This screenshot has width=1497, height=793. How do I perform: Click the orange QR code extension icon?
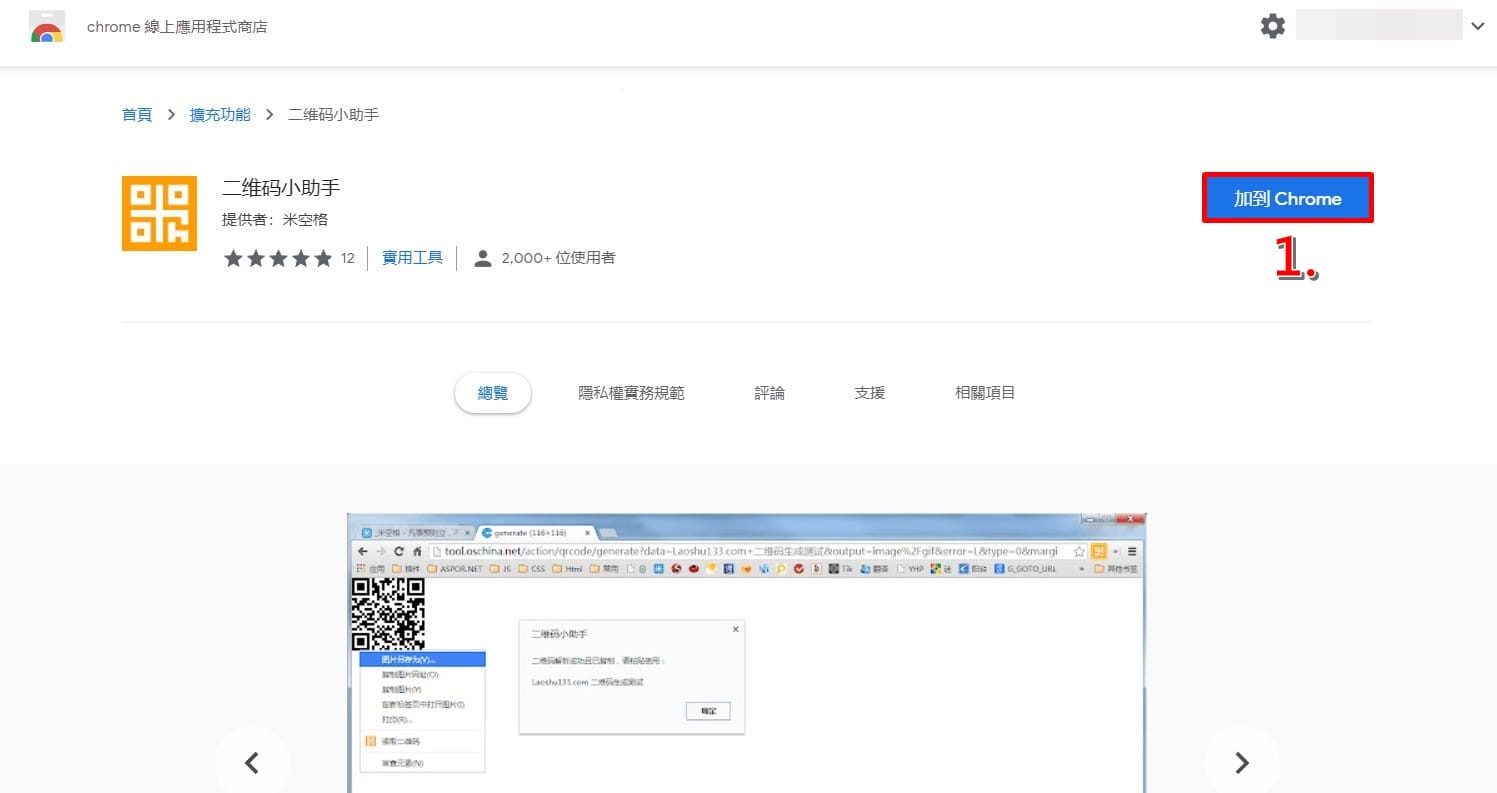tap(159, 213)
